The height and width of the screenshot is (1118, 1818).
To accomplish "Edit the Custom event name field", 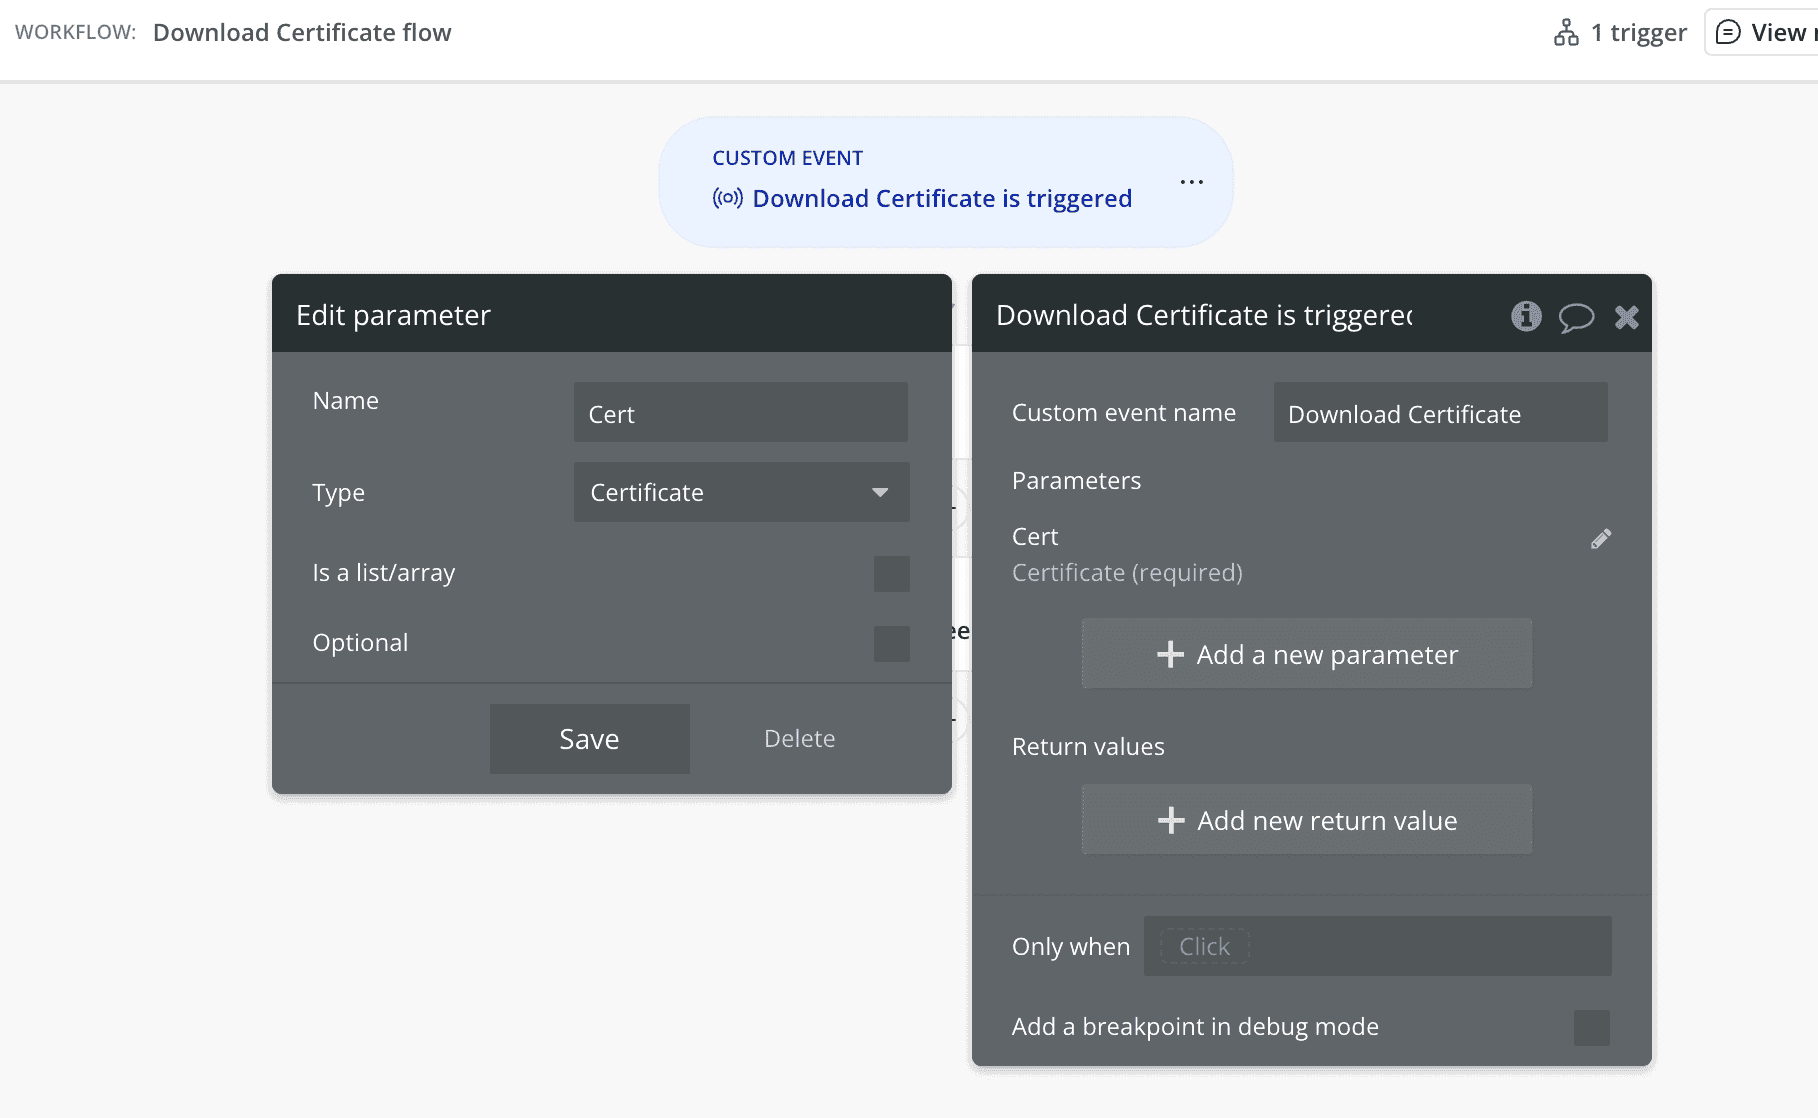I will [x=1439, y=413].
